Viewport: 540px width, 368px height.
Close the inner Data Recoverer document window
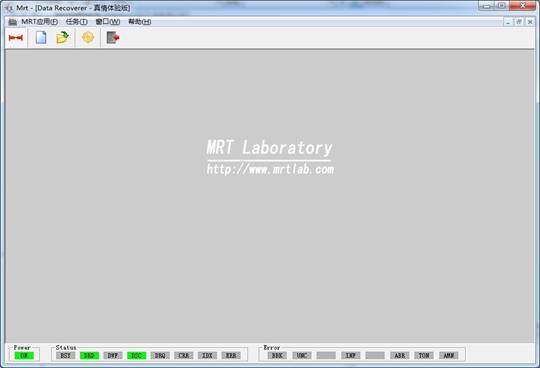[x=530, y=22]
